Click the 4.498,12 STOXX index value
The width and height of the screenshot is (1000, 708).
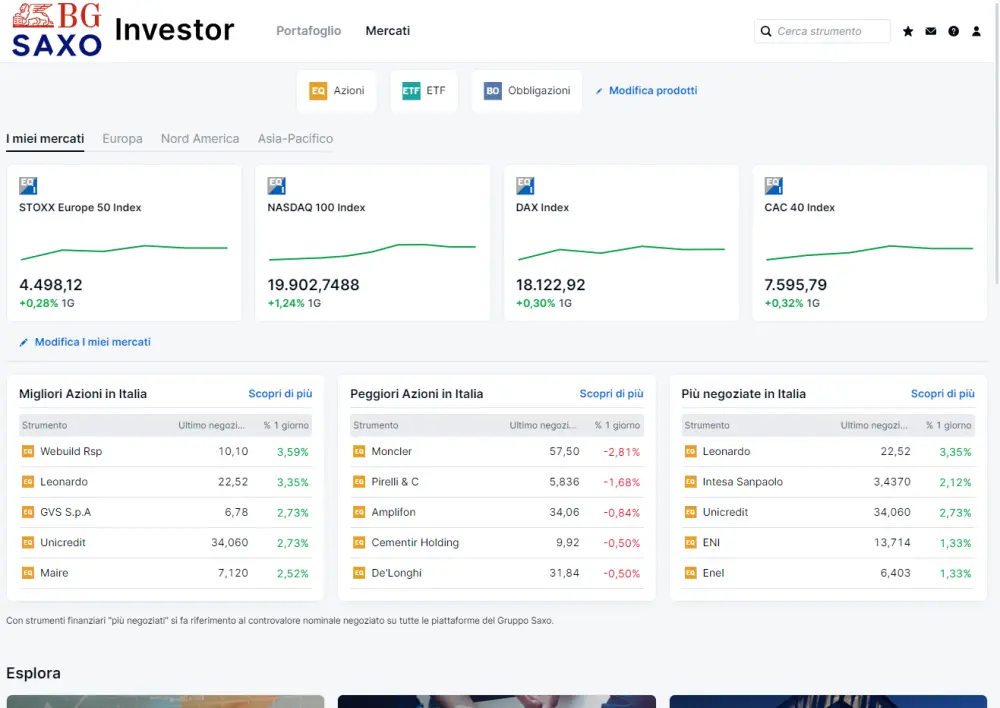tap(51, 284)
